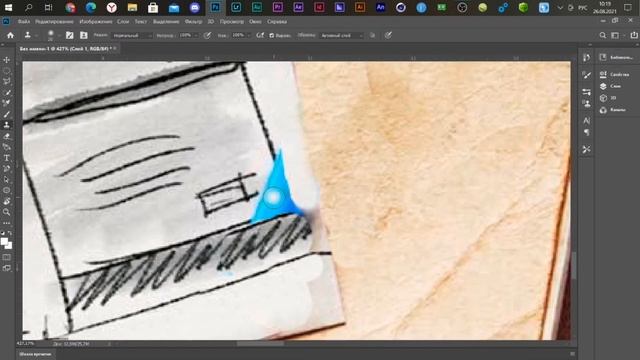The width and height of the screenshot is (640, 360).
Task: Open the extra tools three-dots menu
Action: tap(7, 223)
